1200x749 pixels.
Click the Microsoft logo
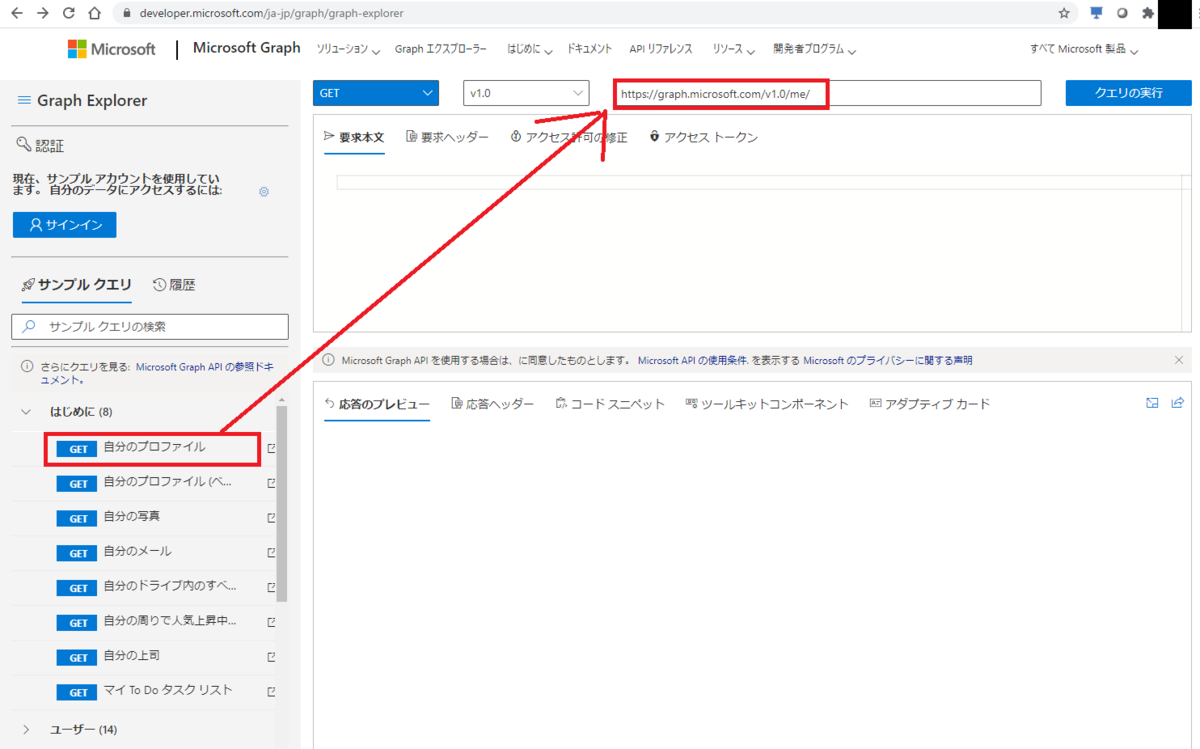coord(110,48)
